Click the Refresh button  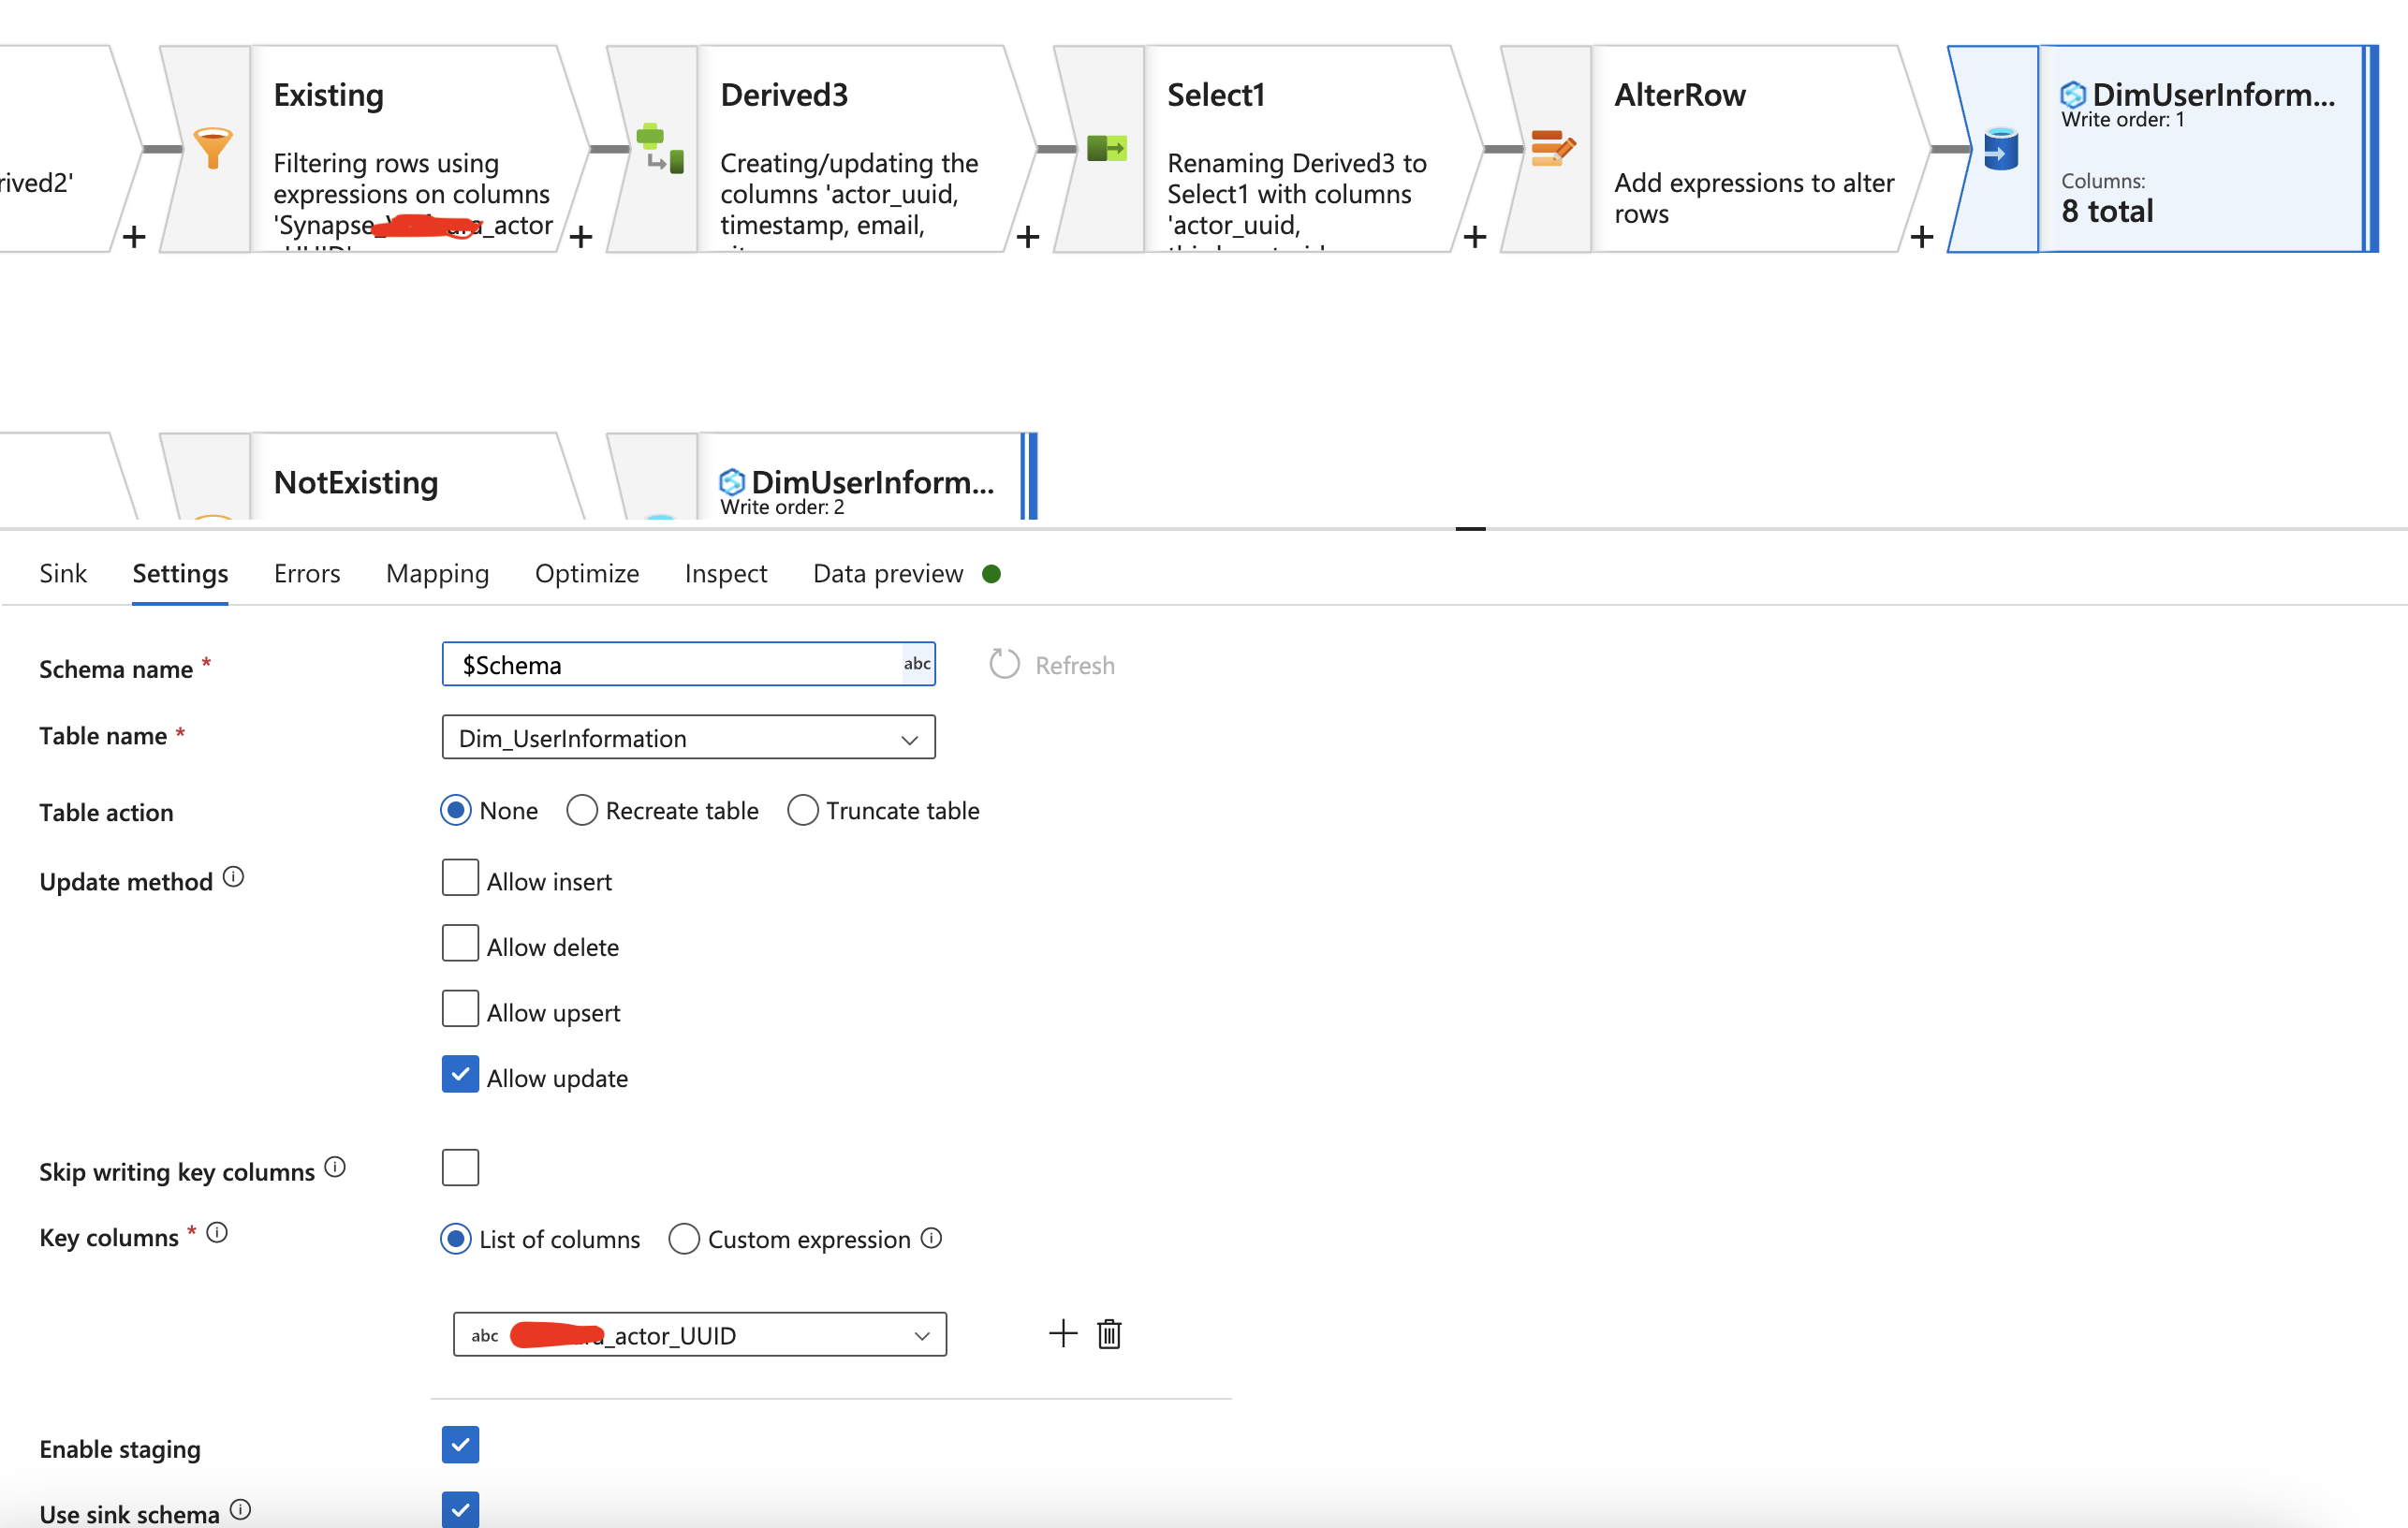[x=1052, y=665]
